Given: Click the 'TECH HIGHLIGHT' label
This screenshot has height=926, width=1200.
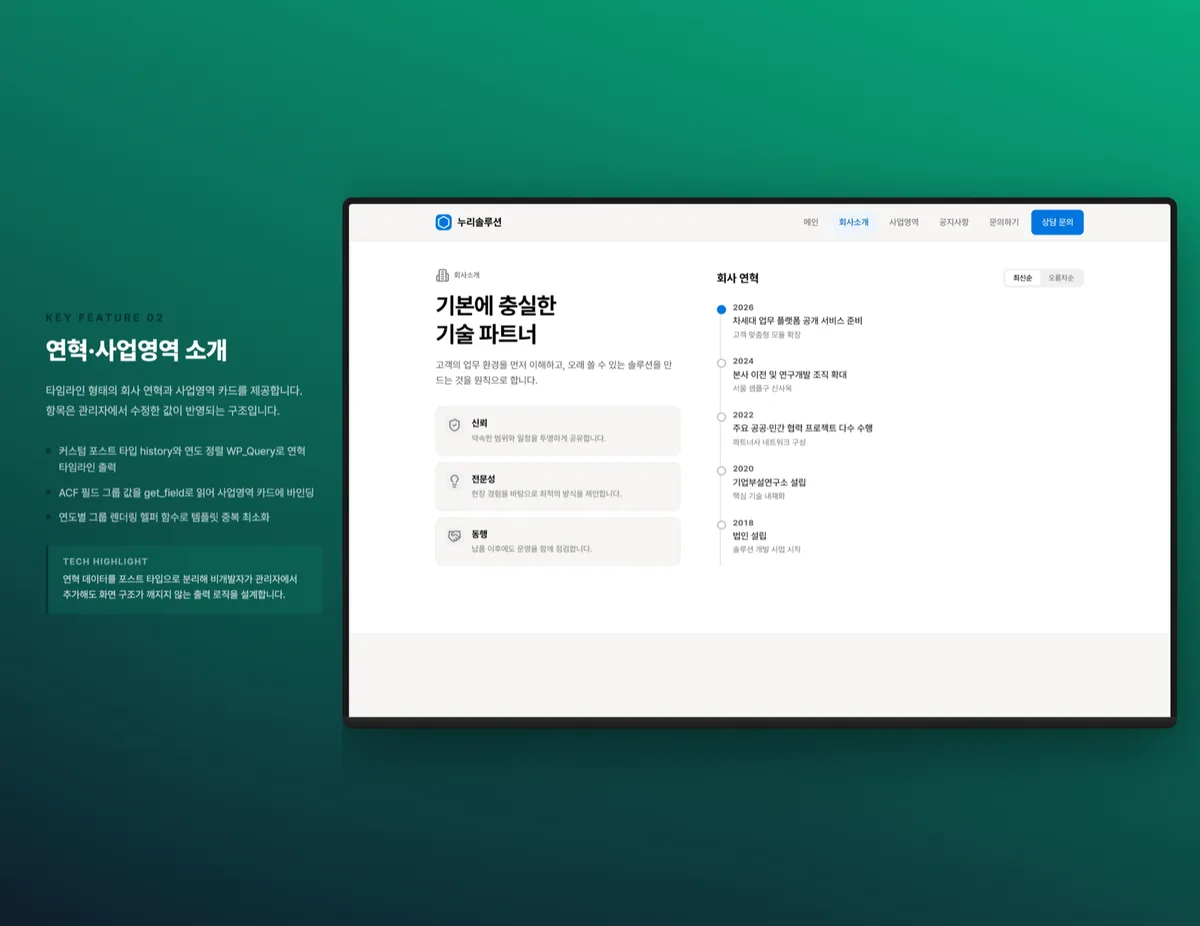Looking at the screenshot, I should [105, 562].
